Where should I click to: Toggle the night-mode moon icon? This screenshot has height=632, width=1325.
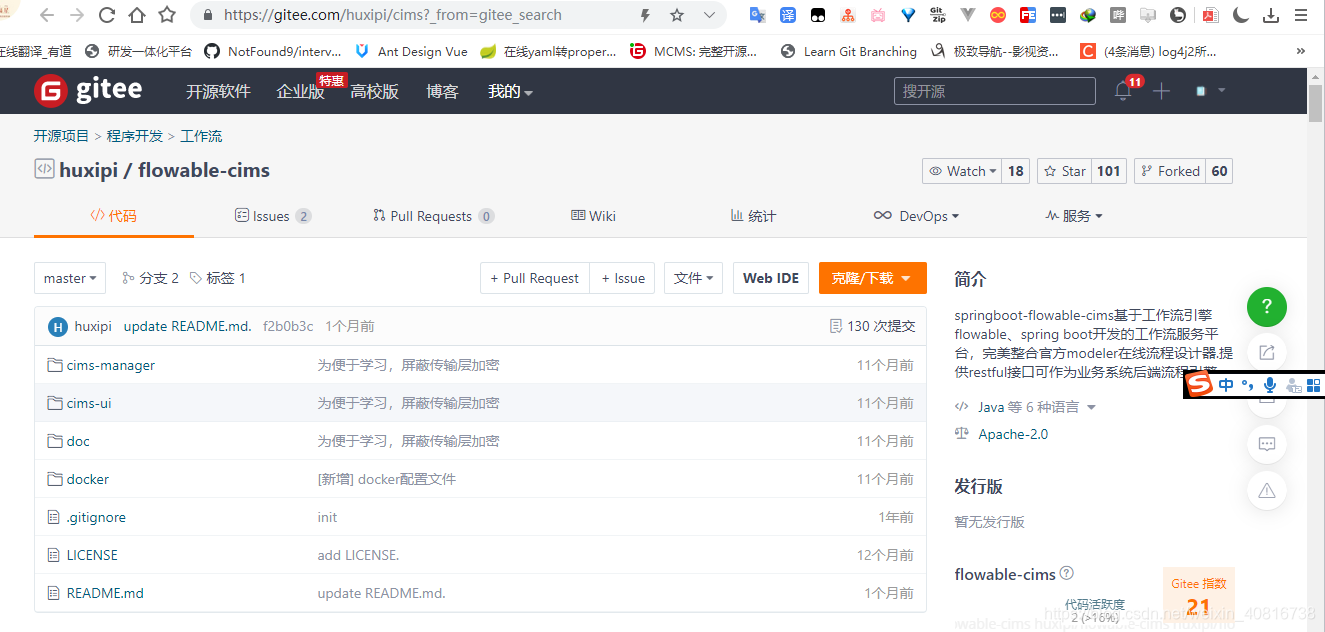pyautogui.click(x=1241, y=15)
